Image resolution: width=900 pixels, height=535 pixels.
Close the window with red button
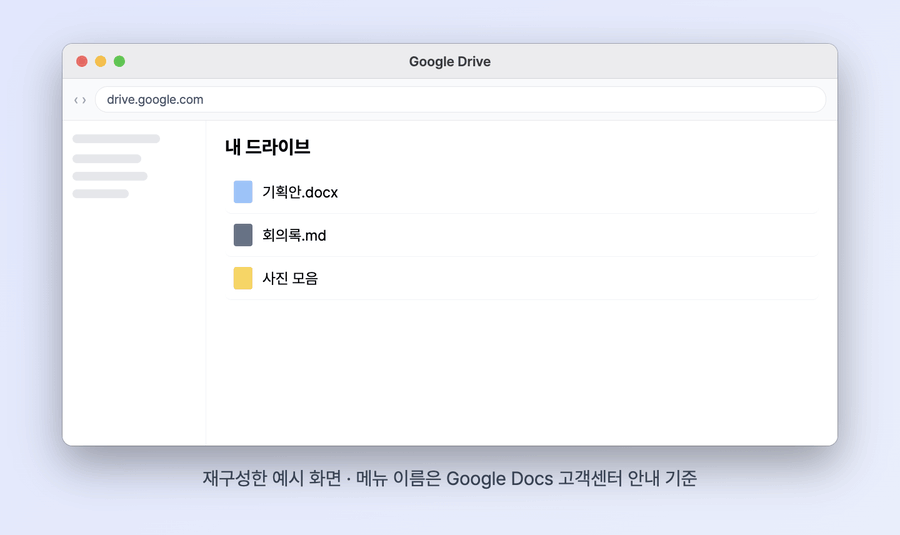(x=82, y=61)
